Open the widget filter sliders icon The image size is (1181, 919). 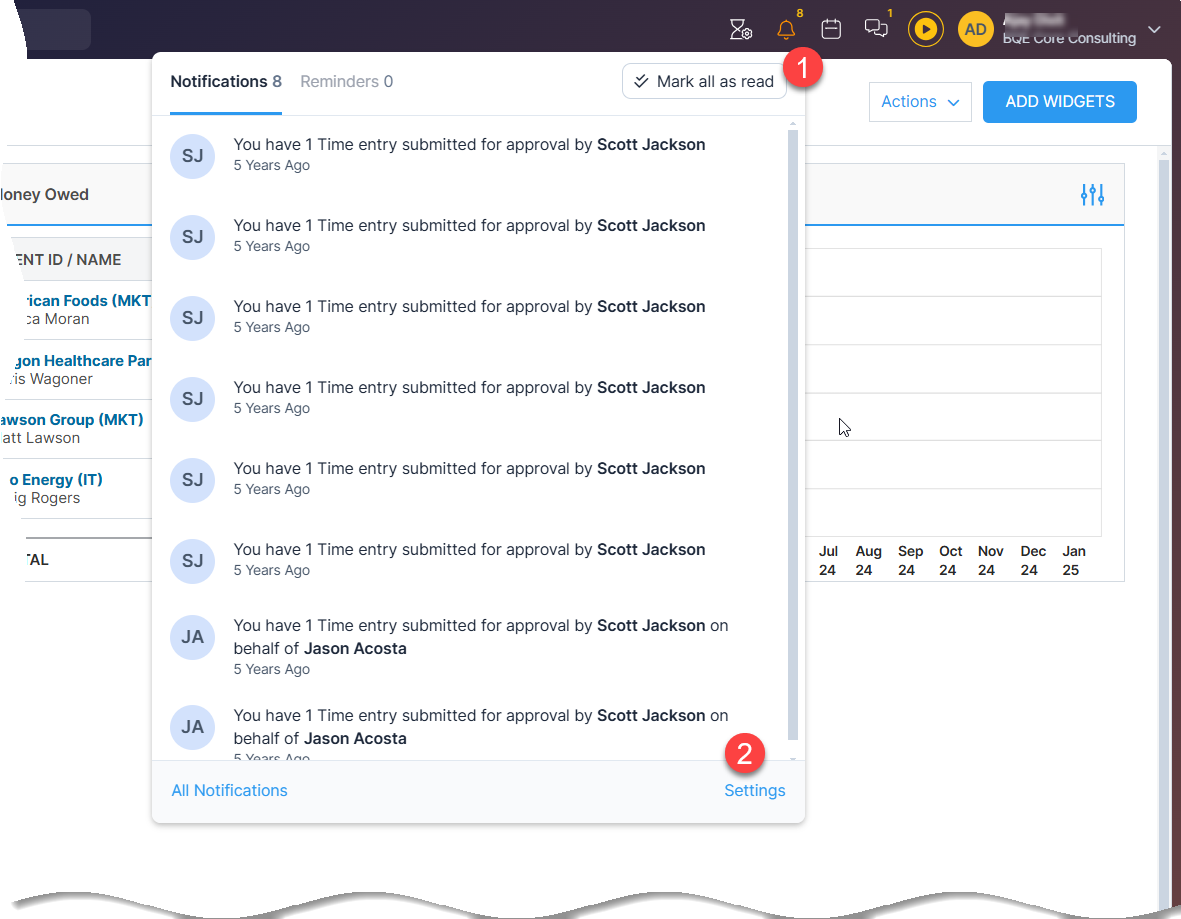coord(1092,194)
